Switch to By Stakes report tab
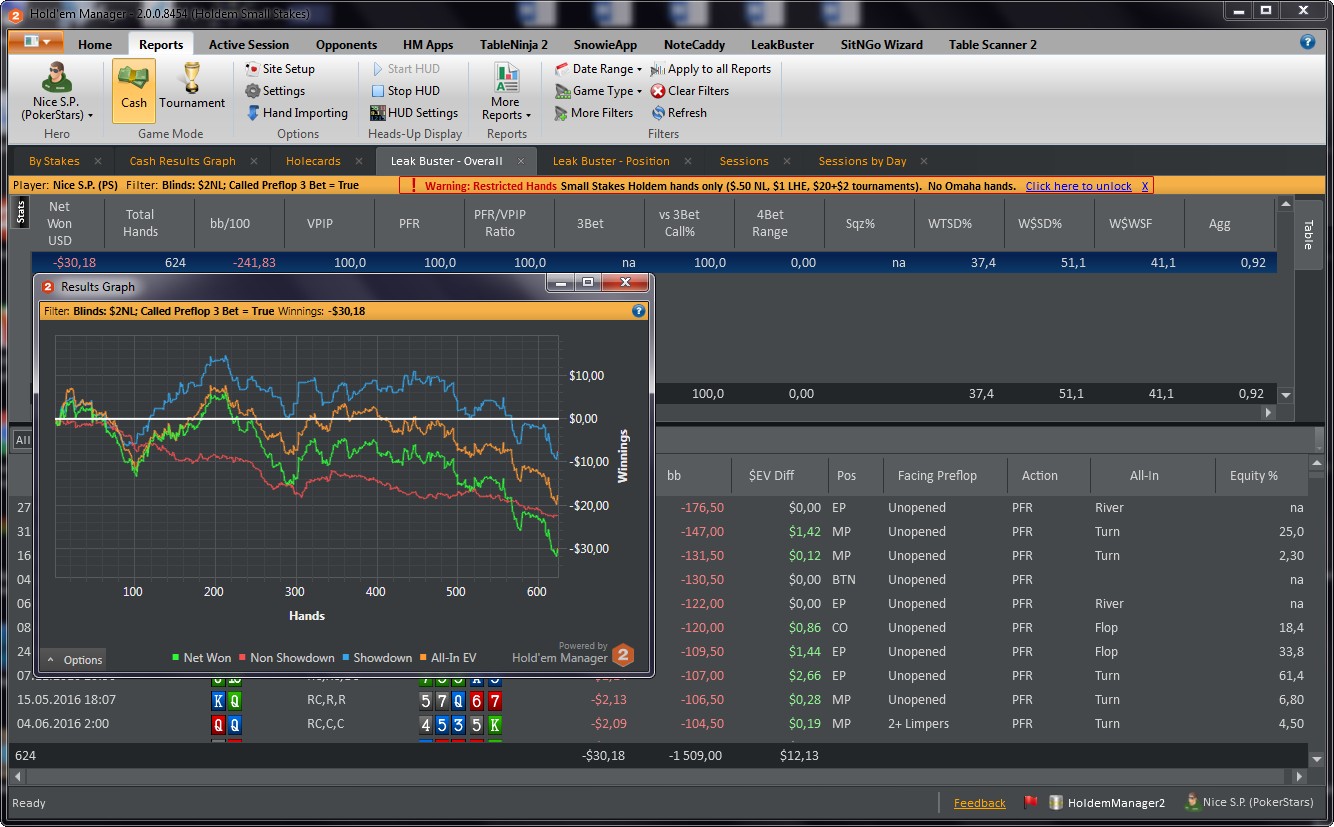 [54, 161]
